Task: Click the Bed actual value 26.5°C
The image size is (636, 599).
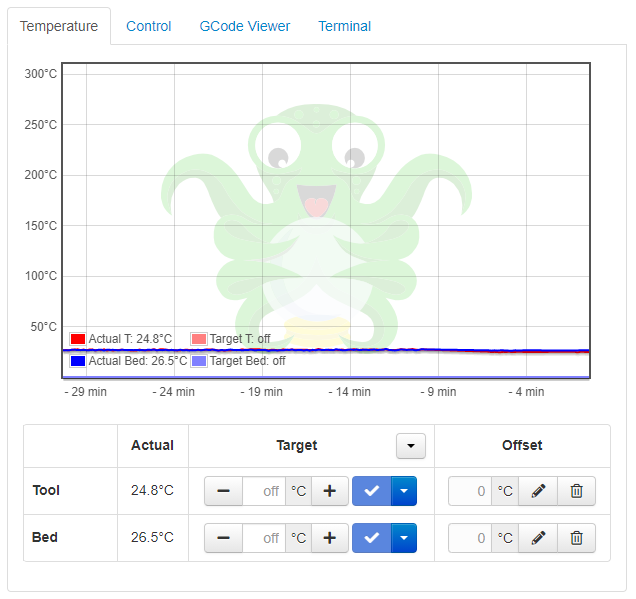Action: [x=152, y=538]
